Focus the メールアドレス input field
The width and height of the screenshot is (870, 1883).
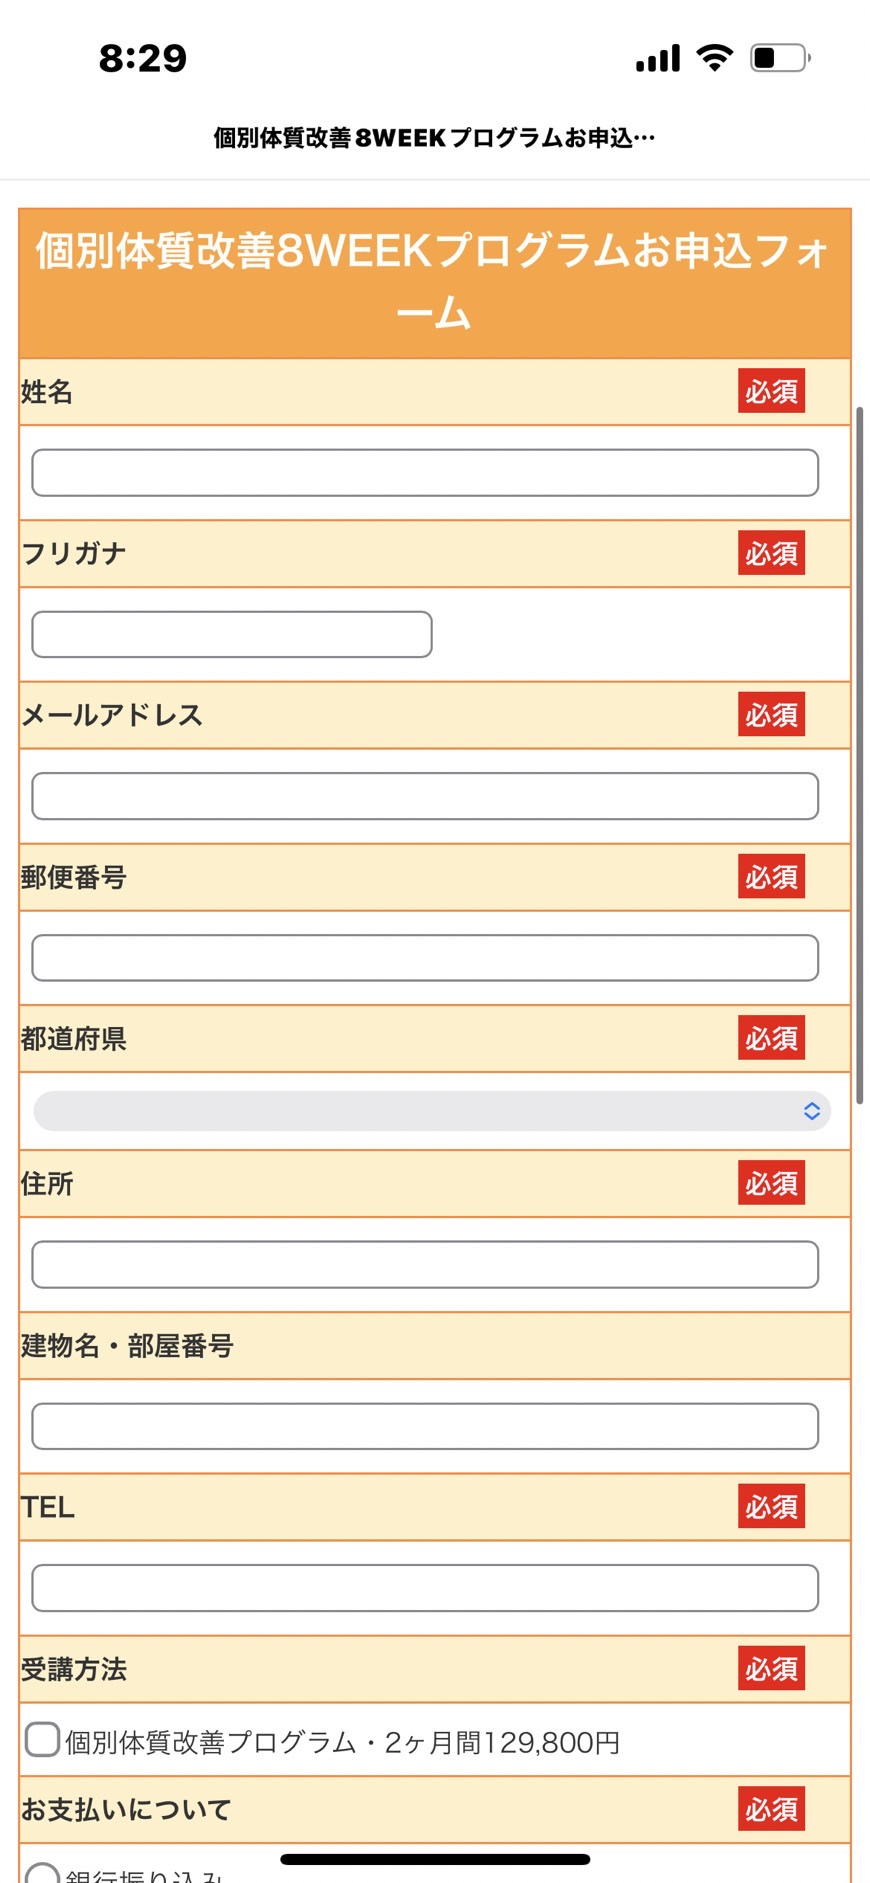point(425,796)
